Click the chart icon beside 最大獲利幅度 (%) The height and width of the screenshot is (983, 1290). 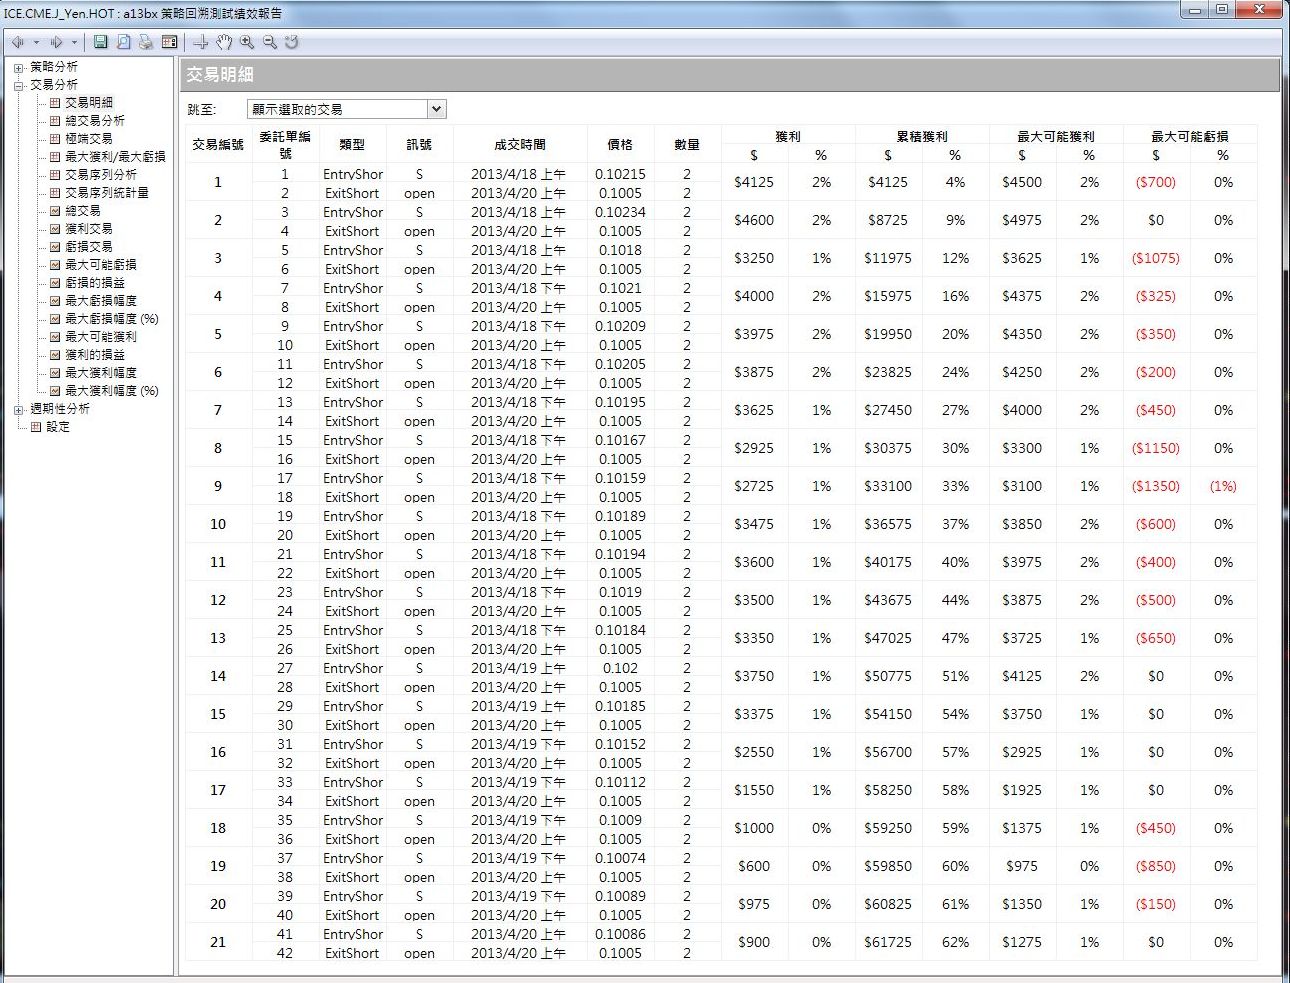click(x=55, y=391)
